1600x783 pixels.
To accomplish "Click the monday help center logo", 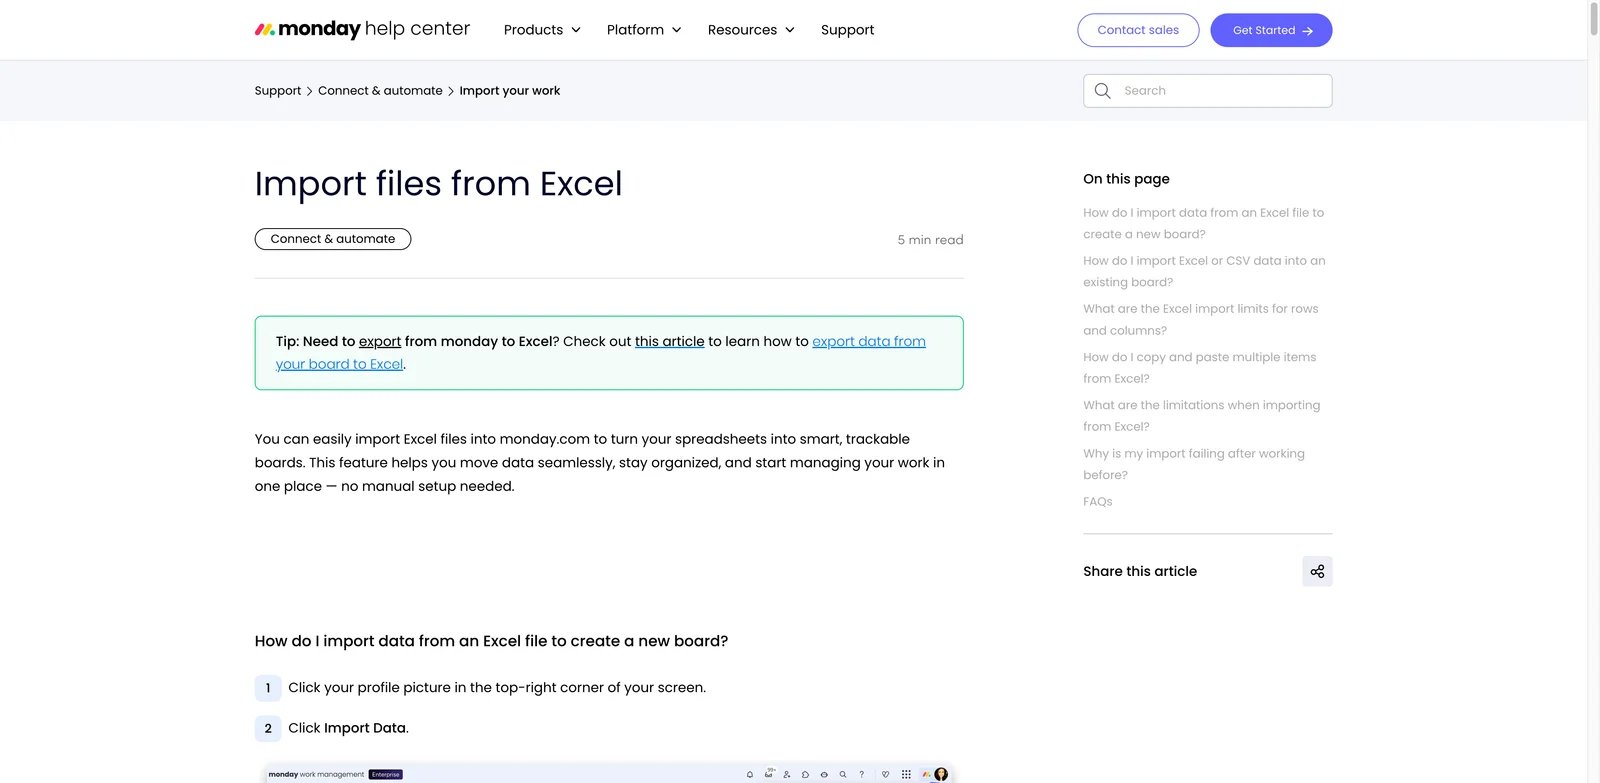I will click(x=362, y=29).
